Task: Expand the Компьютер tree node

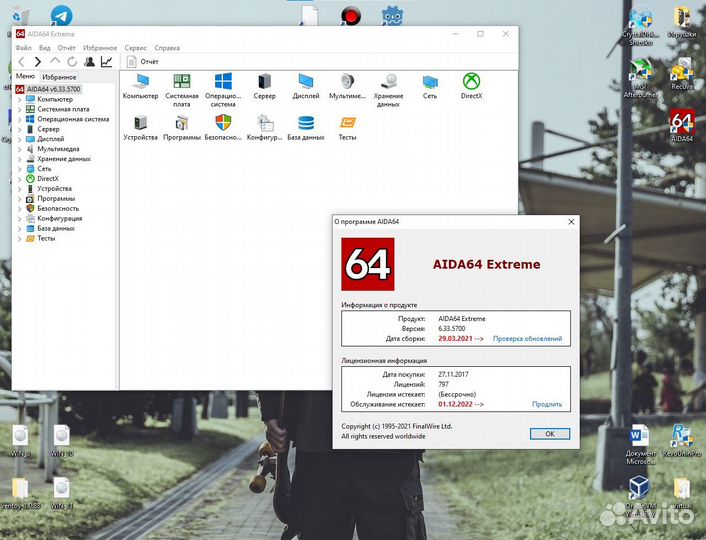Action: point(19,100)
